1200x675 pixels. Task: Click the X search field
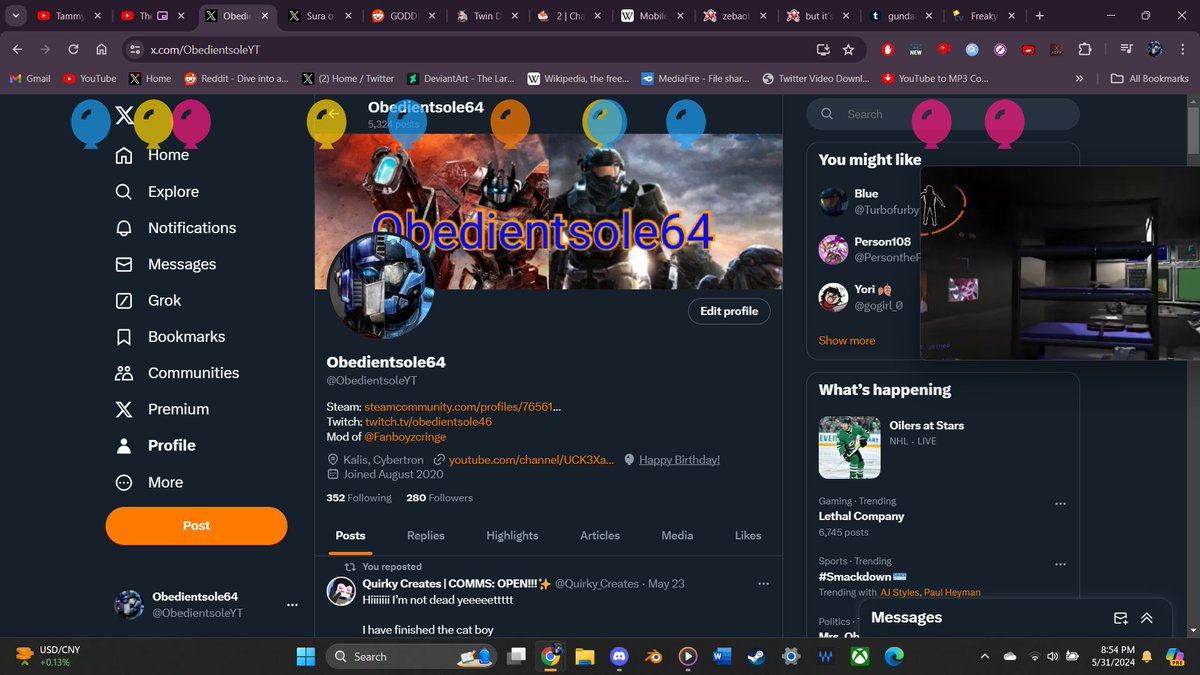[x=943, y=114]
